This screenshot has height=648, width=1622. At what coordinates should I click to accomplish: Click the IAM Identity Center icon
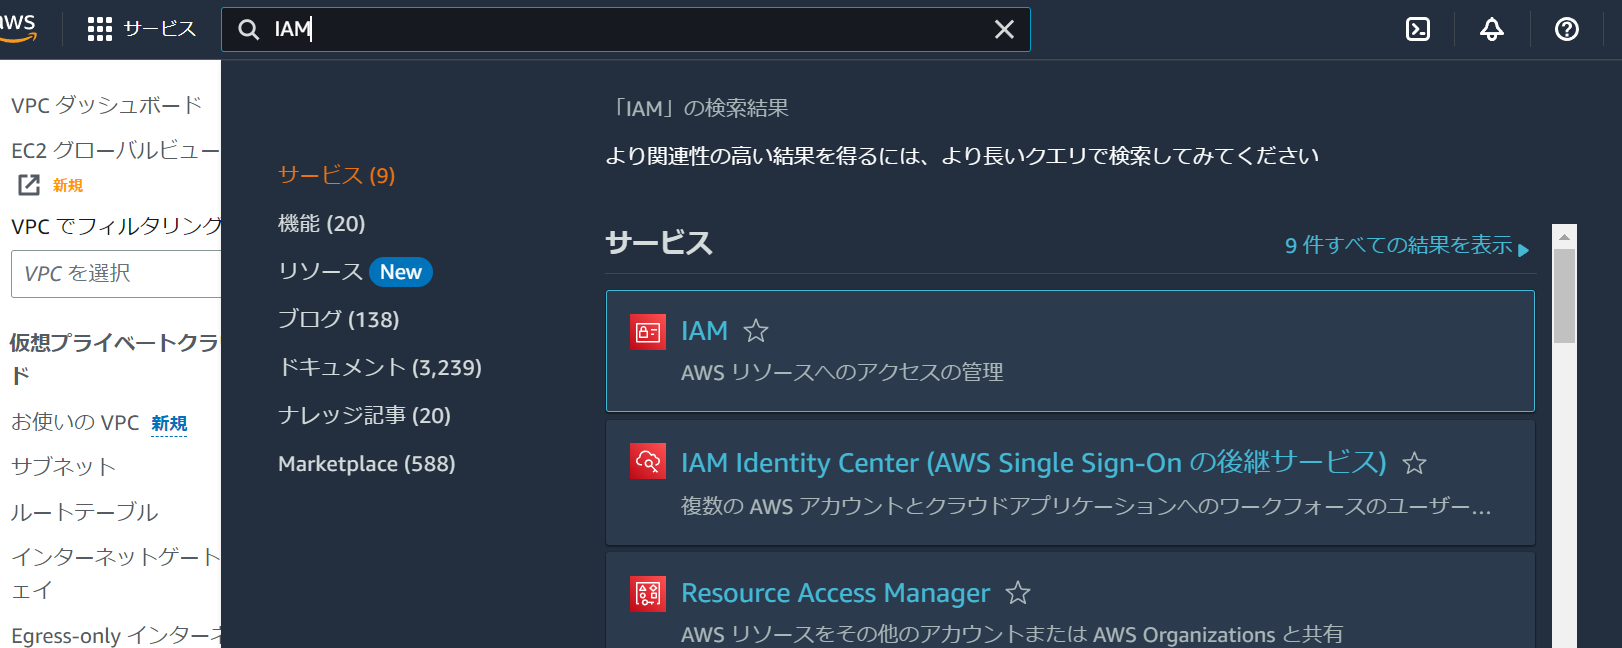point(648,462)
